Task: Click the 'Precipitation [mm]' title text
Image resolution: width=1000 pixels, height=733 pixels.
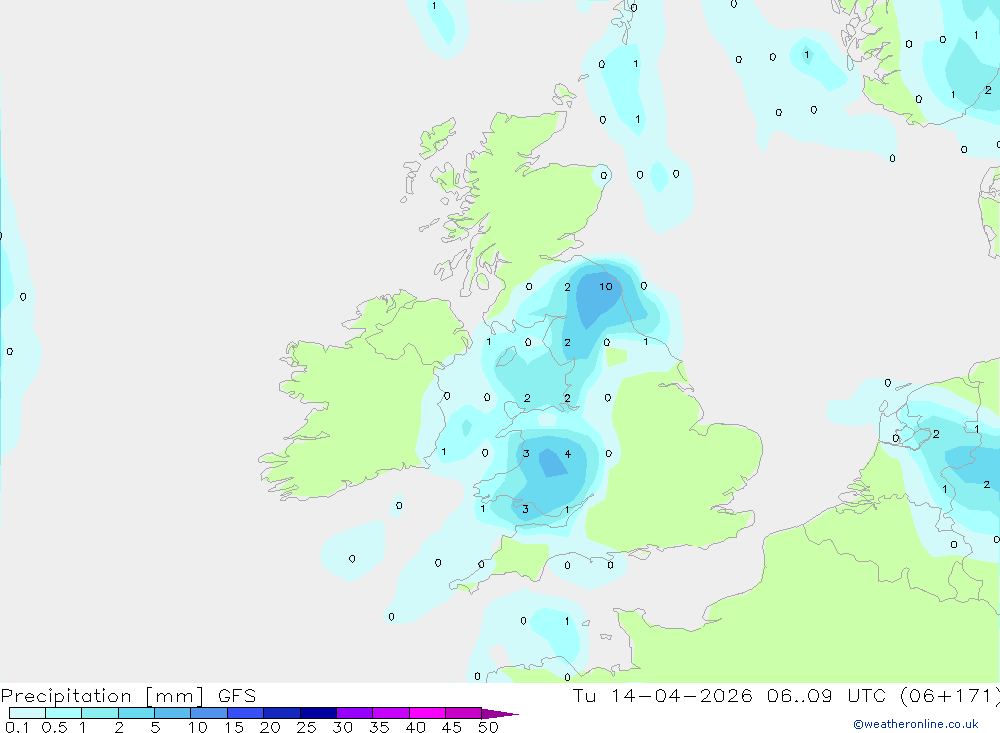Action: (x=102, y=696)
